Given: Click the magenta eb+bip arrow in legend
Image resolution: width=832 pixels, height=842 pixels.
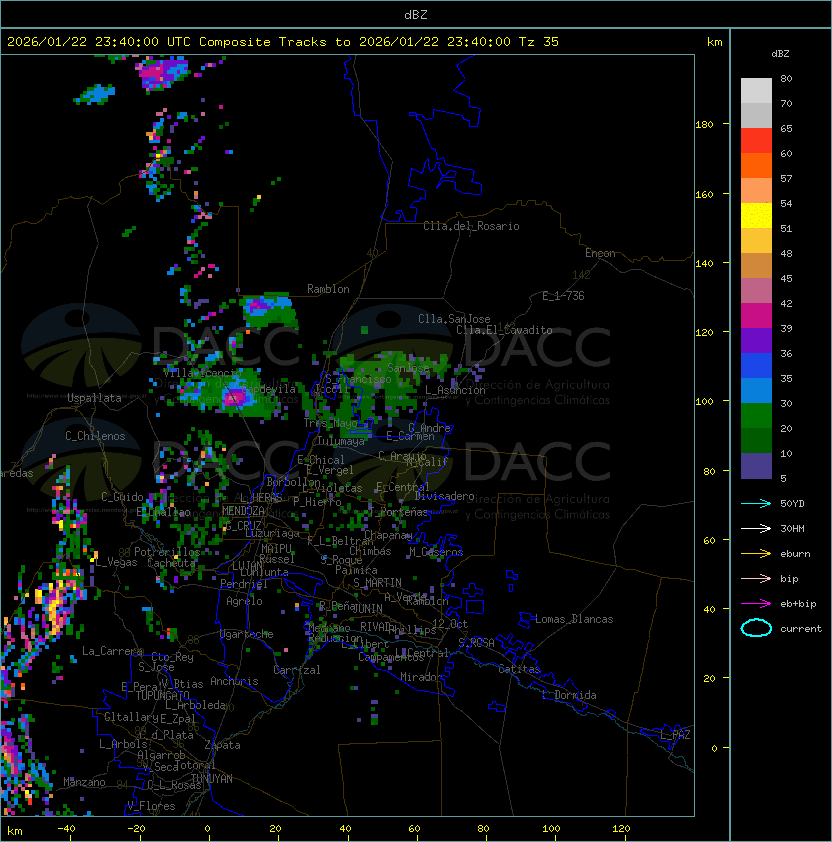Looking at the screenshot, I should pos(756,604).
